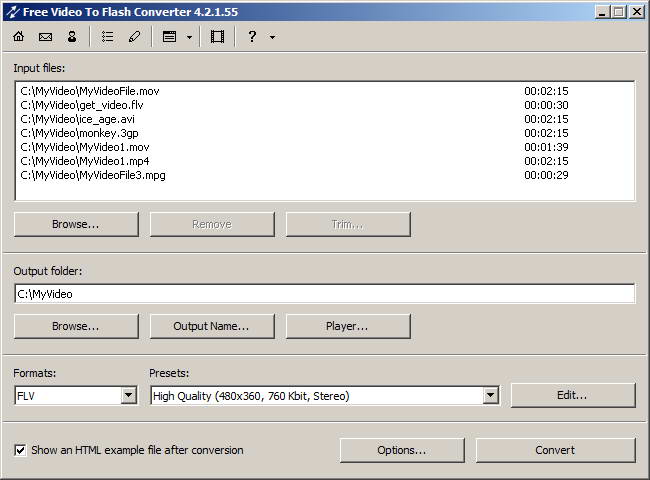Screen dimensions: 650x480
Task: Click the pencil edit toolbar icon
Action: 134,37
